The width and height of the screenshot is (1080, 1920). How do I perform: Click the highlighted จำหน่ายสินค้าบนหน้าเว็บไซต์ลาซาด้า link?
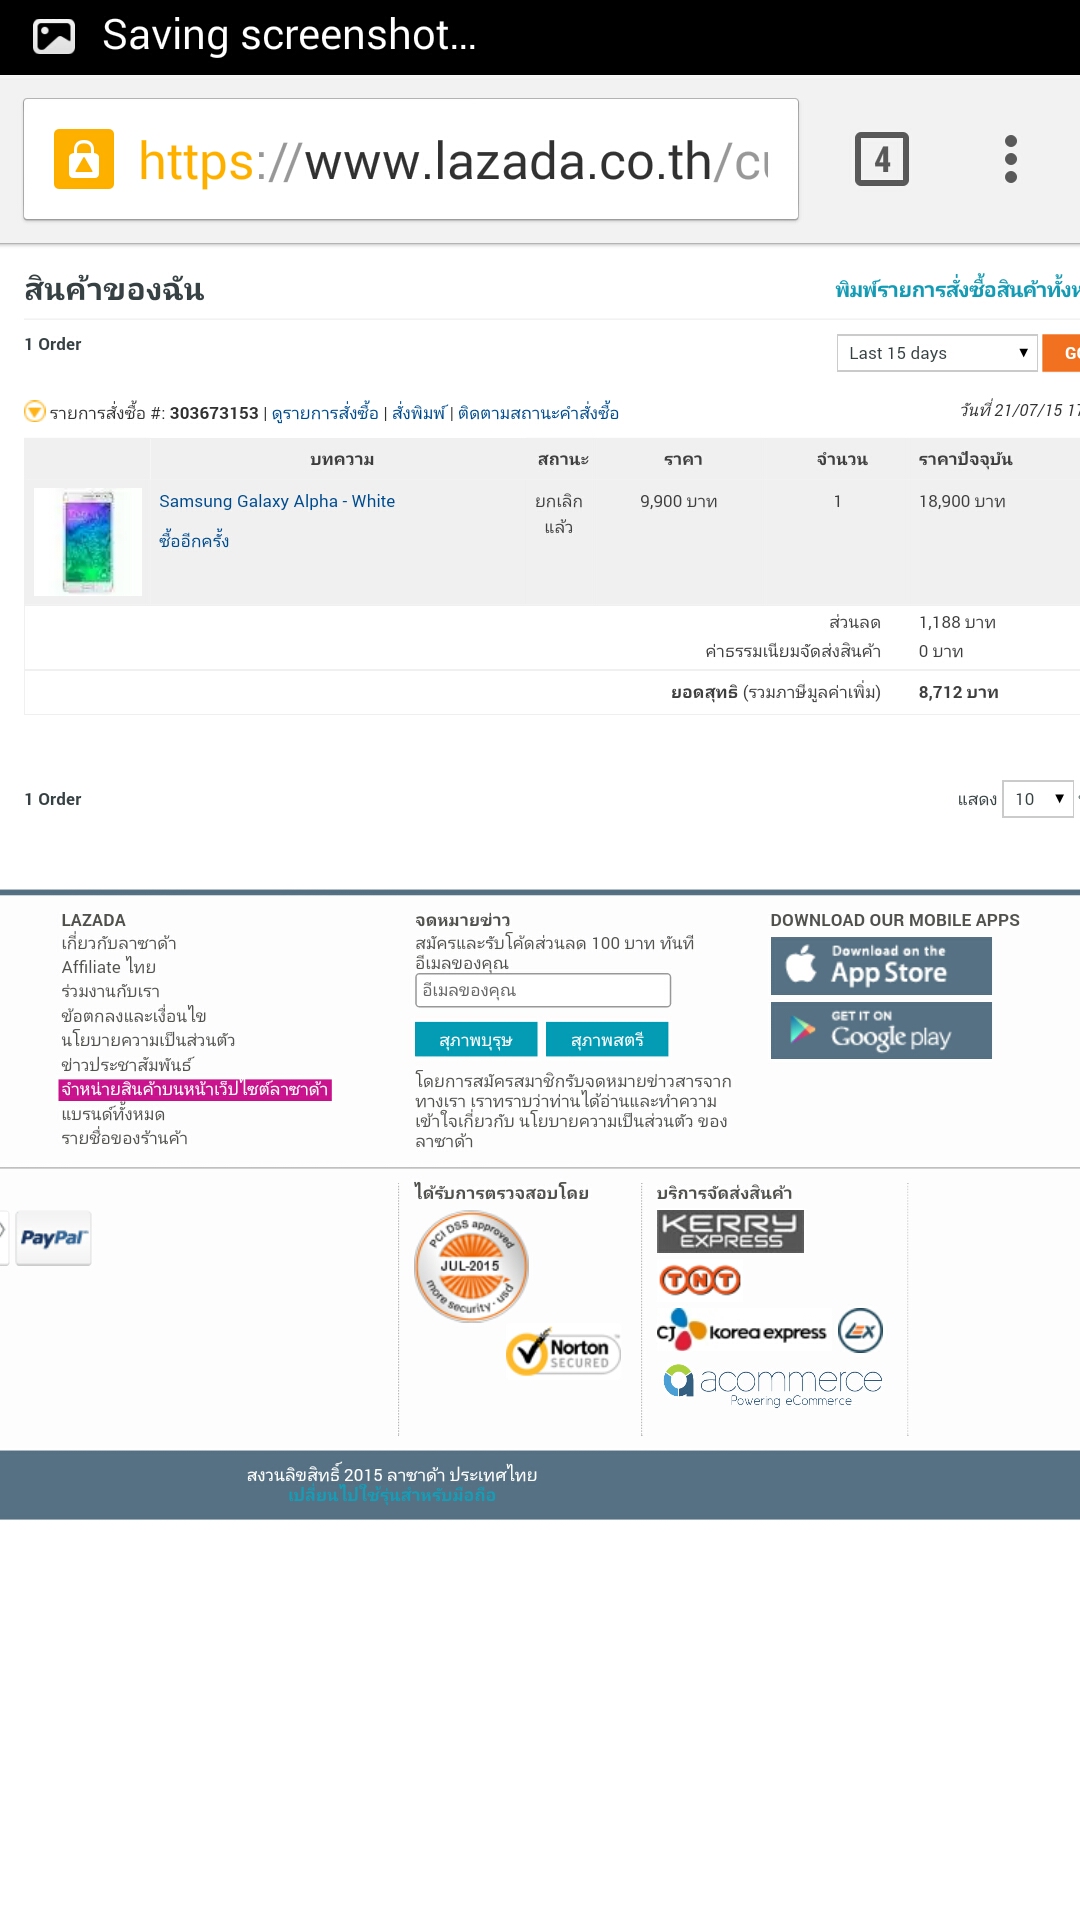[195, 1089]
